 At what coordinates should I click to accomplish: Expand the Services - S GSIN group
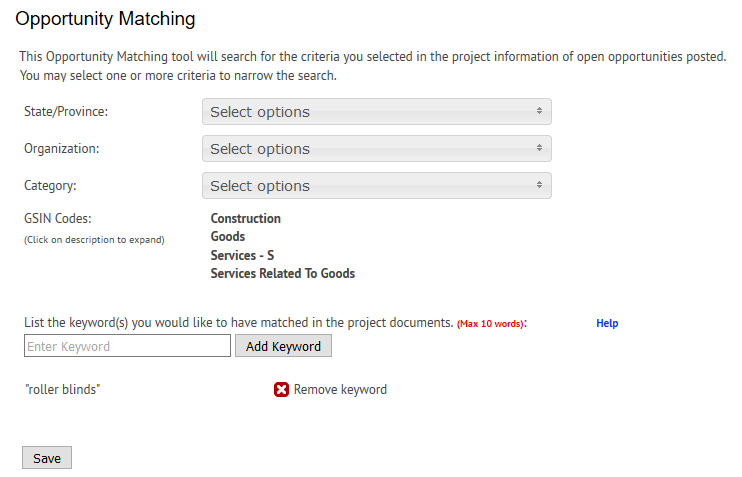point(242,256)
